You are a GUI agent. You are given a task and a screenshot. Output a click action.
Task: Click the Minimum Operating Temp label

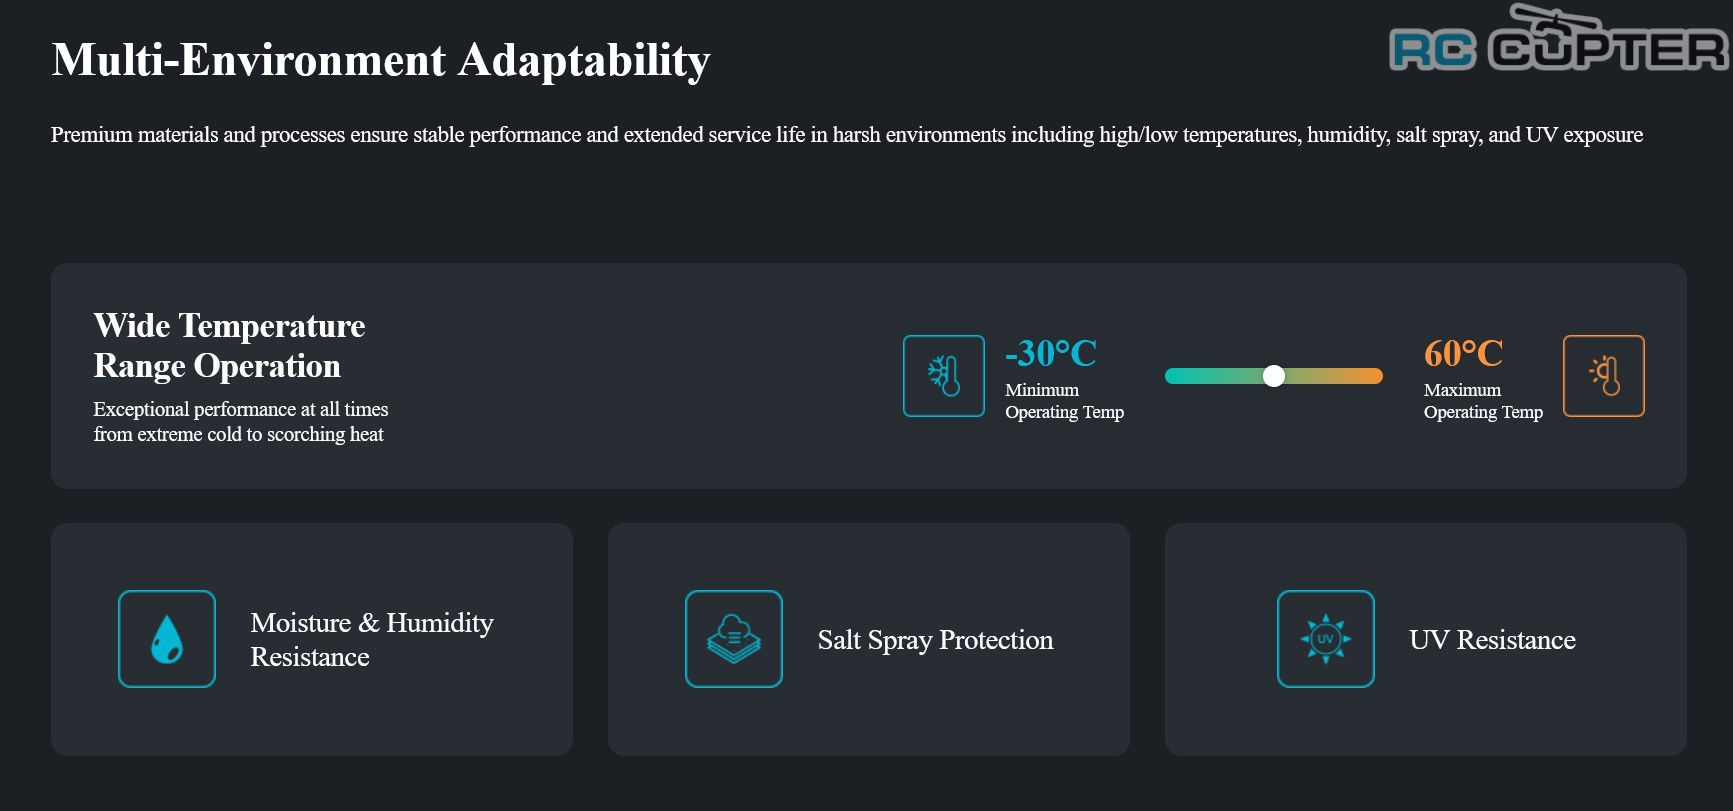[1064, 401]
